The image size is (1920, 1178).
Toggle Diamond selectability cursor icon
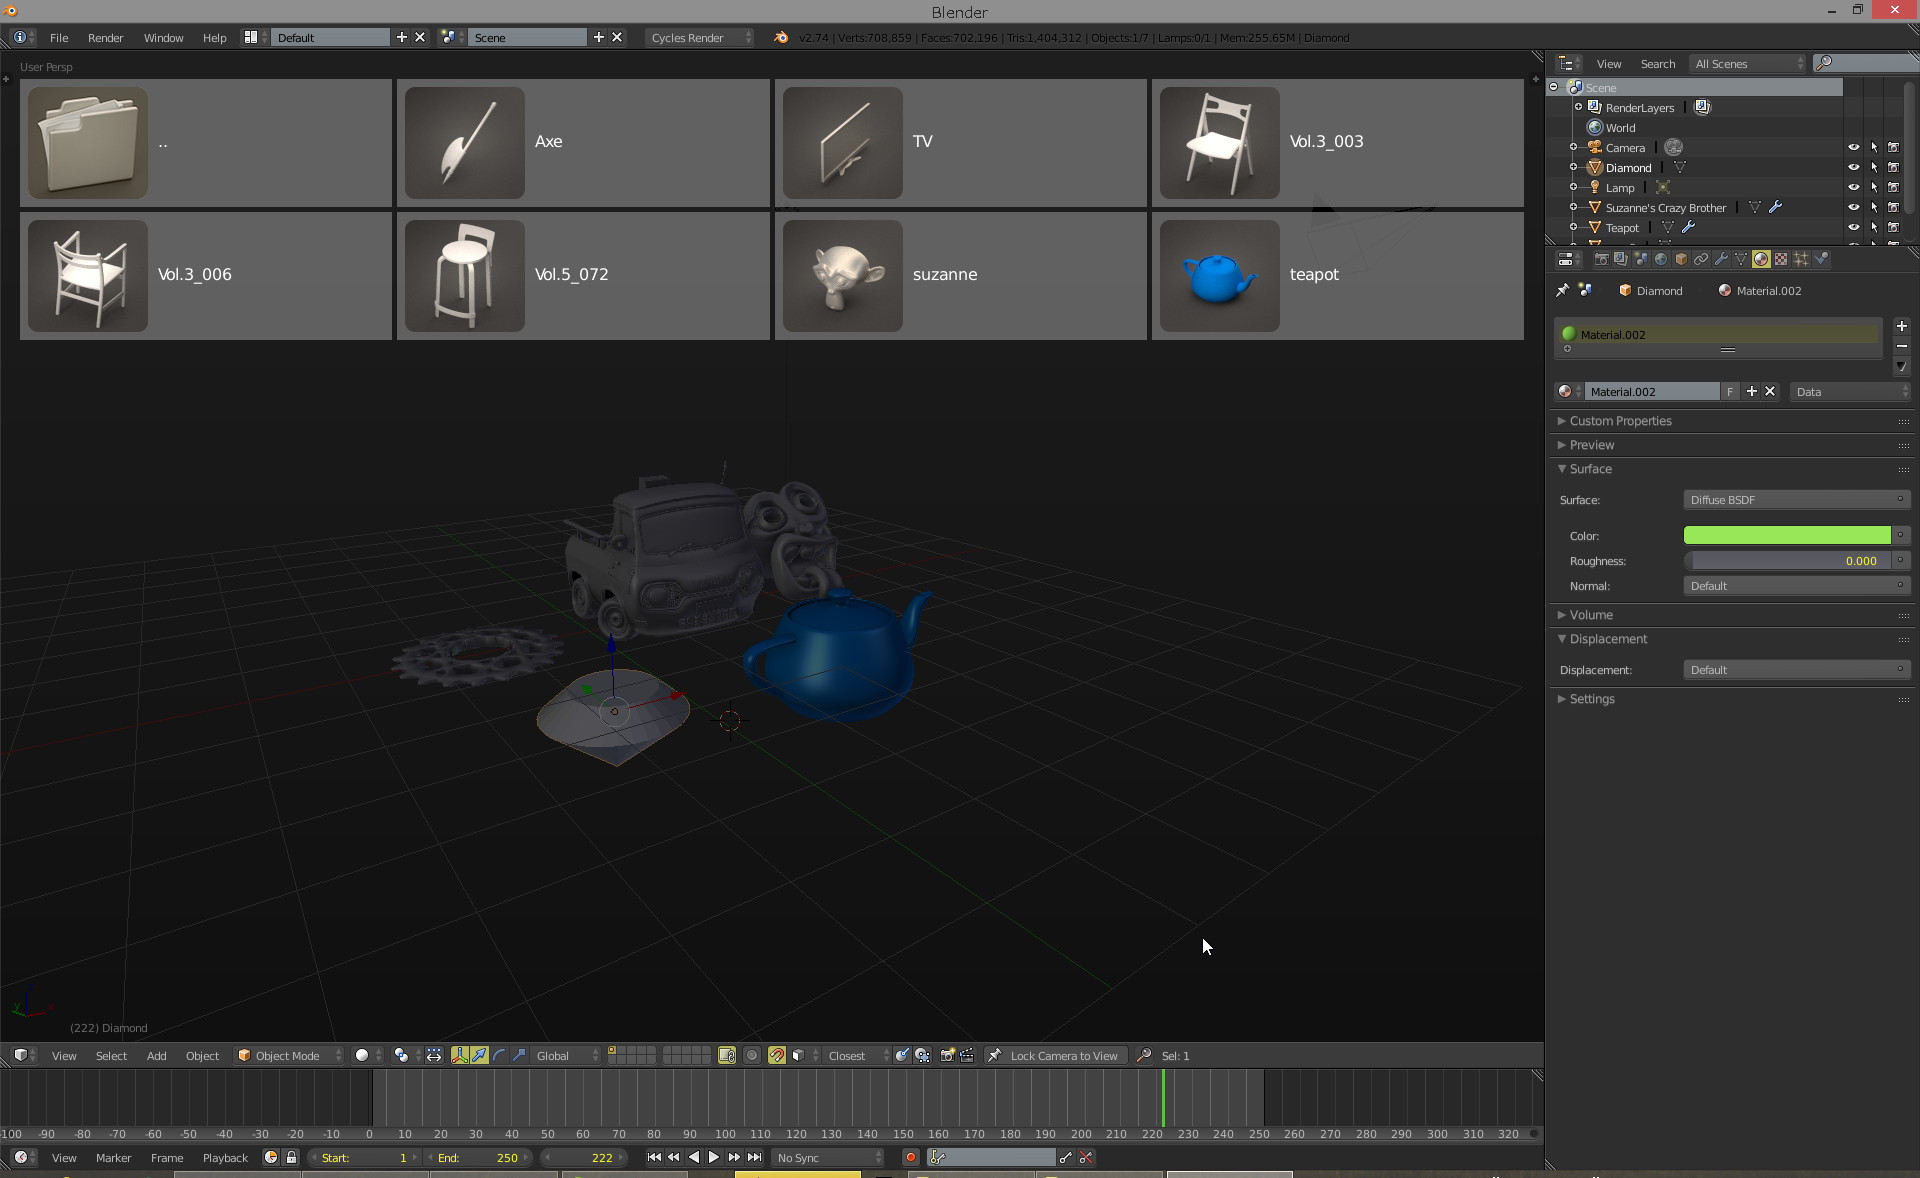click(1874, 167)
